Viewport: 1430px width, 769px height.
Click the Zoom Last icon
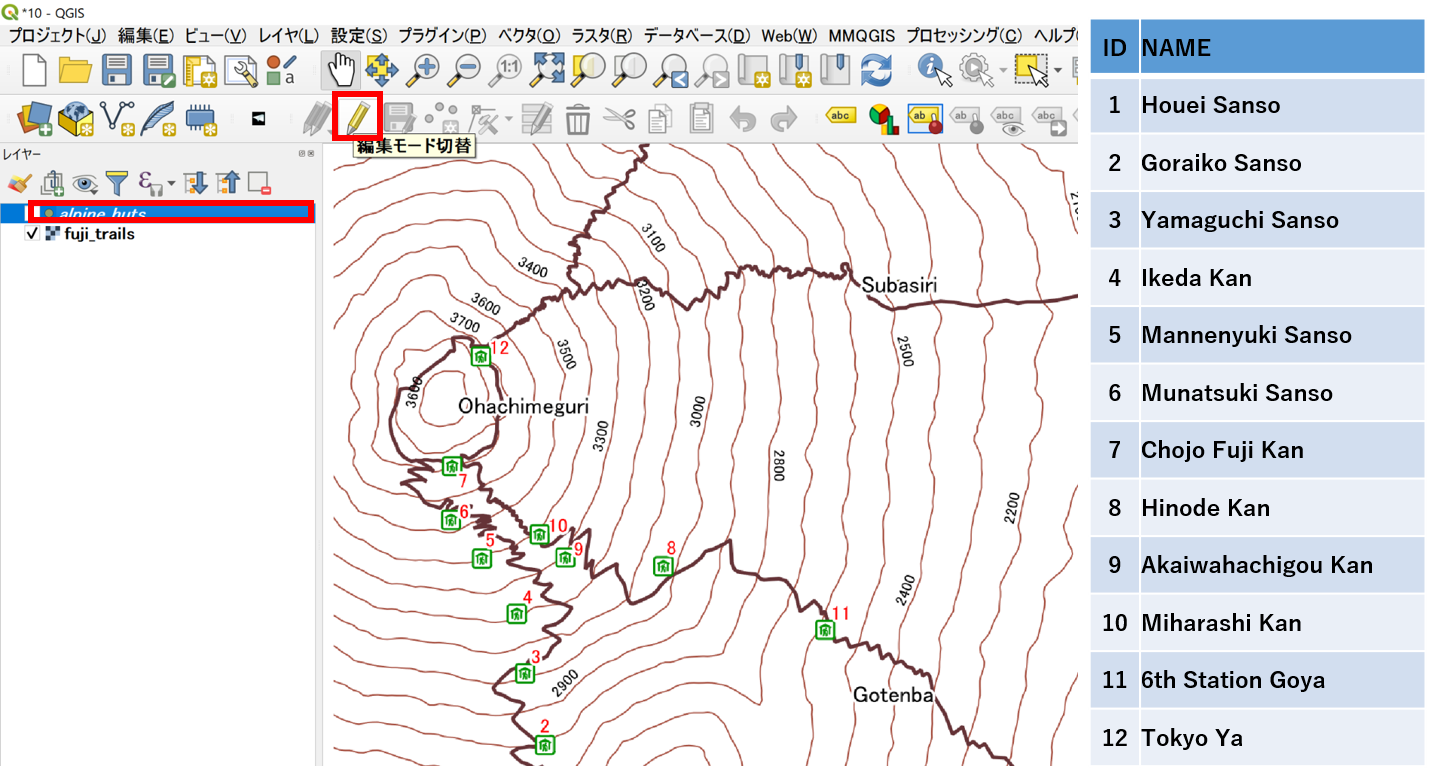tap(672, 70)
